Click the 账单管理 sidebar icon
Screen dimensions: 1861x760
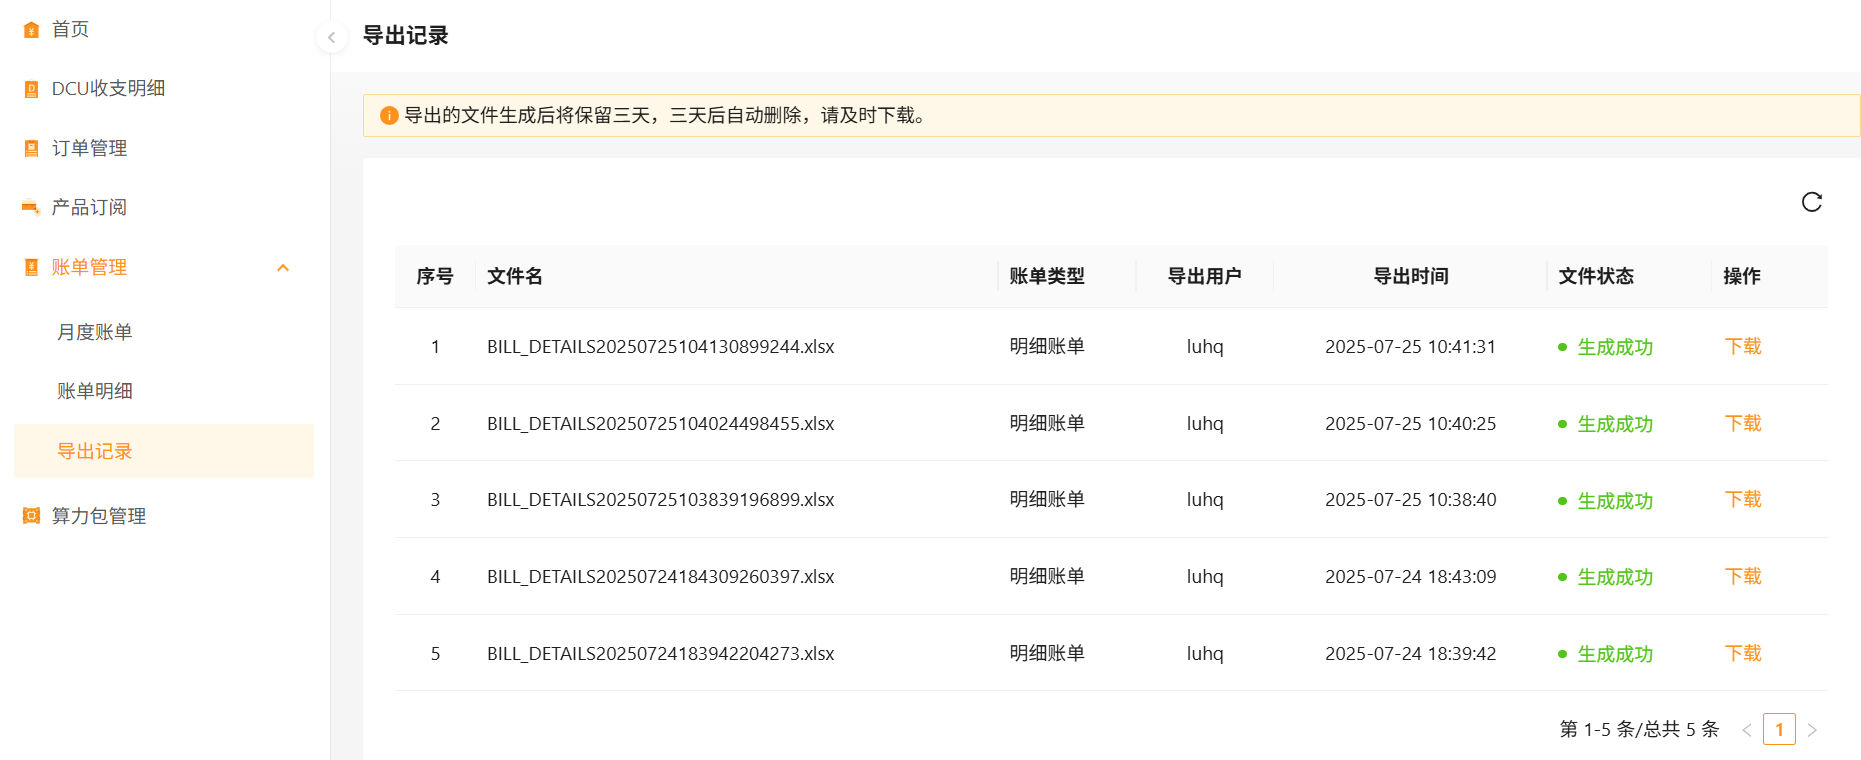[x=31, y=267]
